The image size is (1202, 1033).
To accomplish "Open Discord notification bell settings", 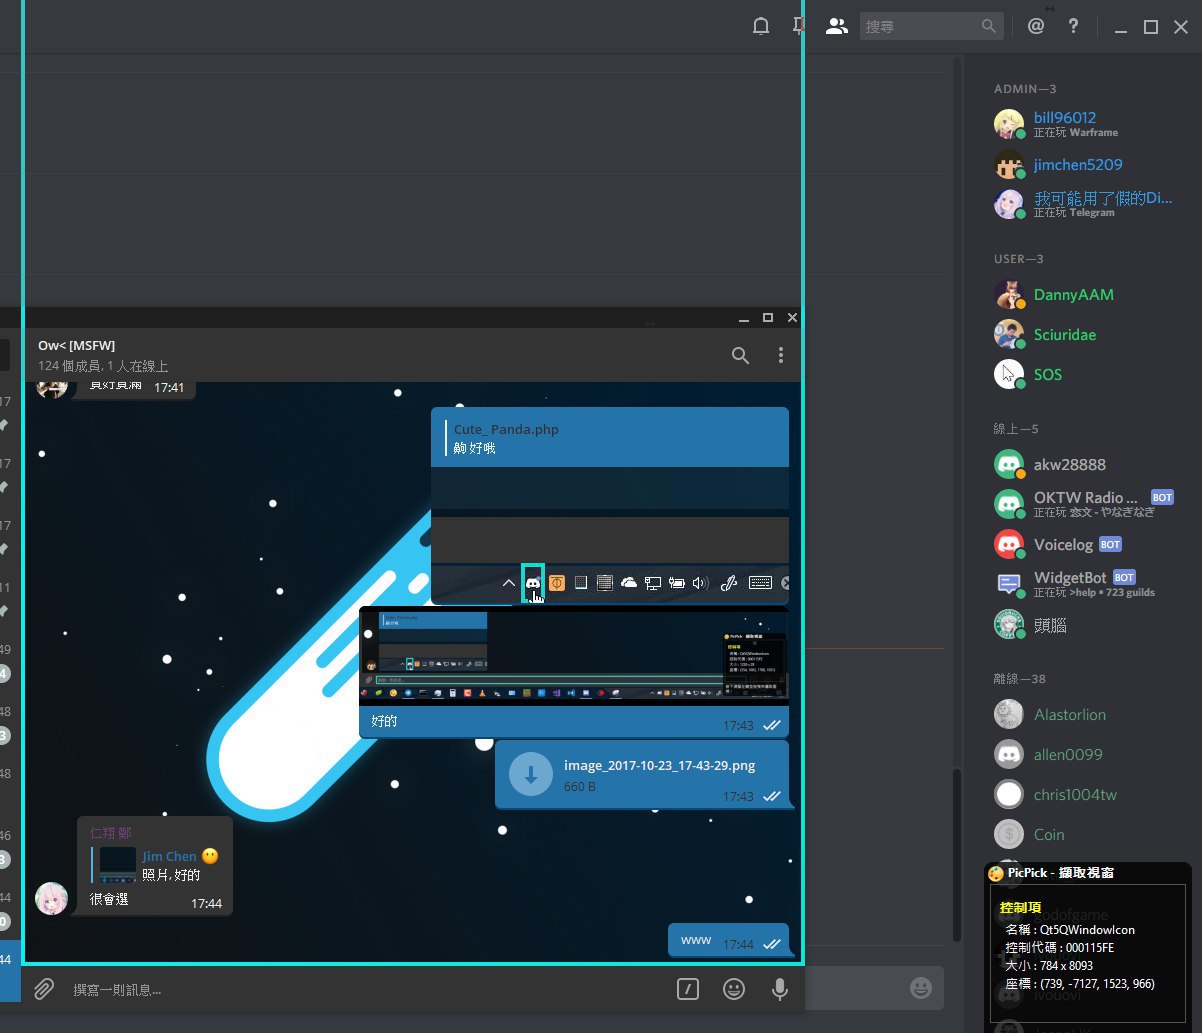I will (761, 27).
